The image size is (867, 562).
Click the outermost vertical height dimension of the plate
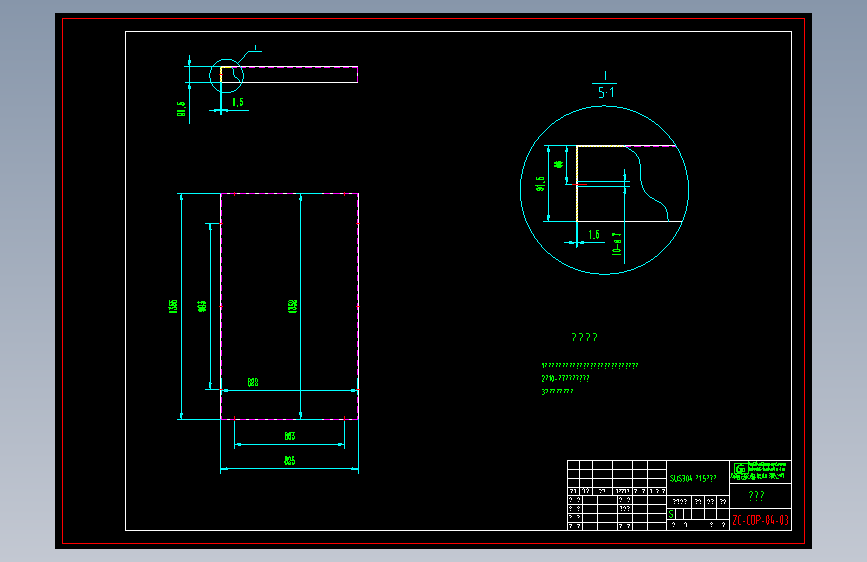coord(173,306)
